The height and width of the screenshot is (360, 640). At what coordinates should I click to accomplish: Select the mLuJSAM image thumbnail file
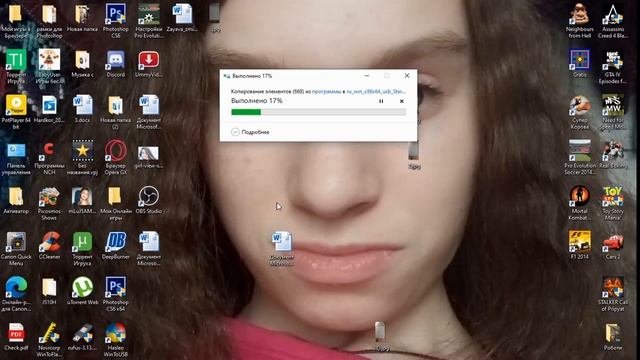[x=82, y=200]
